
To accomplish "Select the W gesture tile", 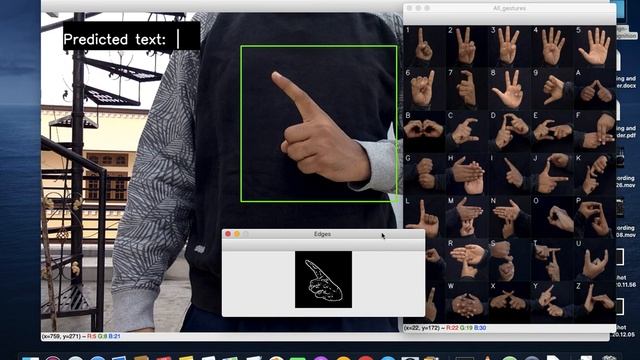I will click(x=467, y=302).
